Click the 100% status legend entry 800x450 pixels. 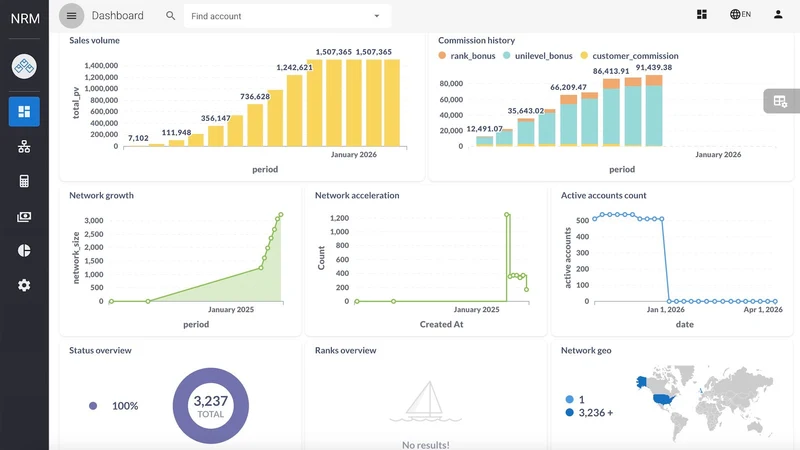125,406
